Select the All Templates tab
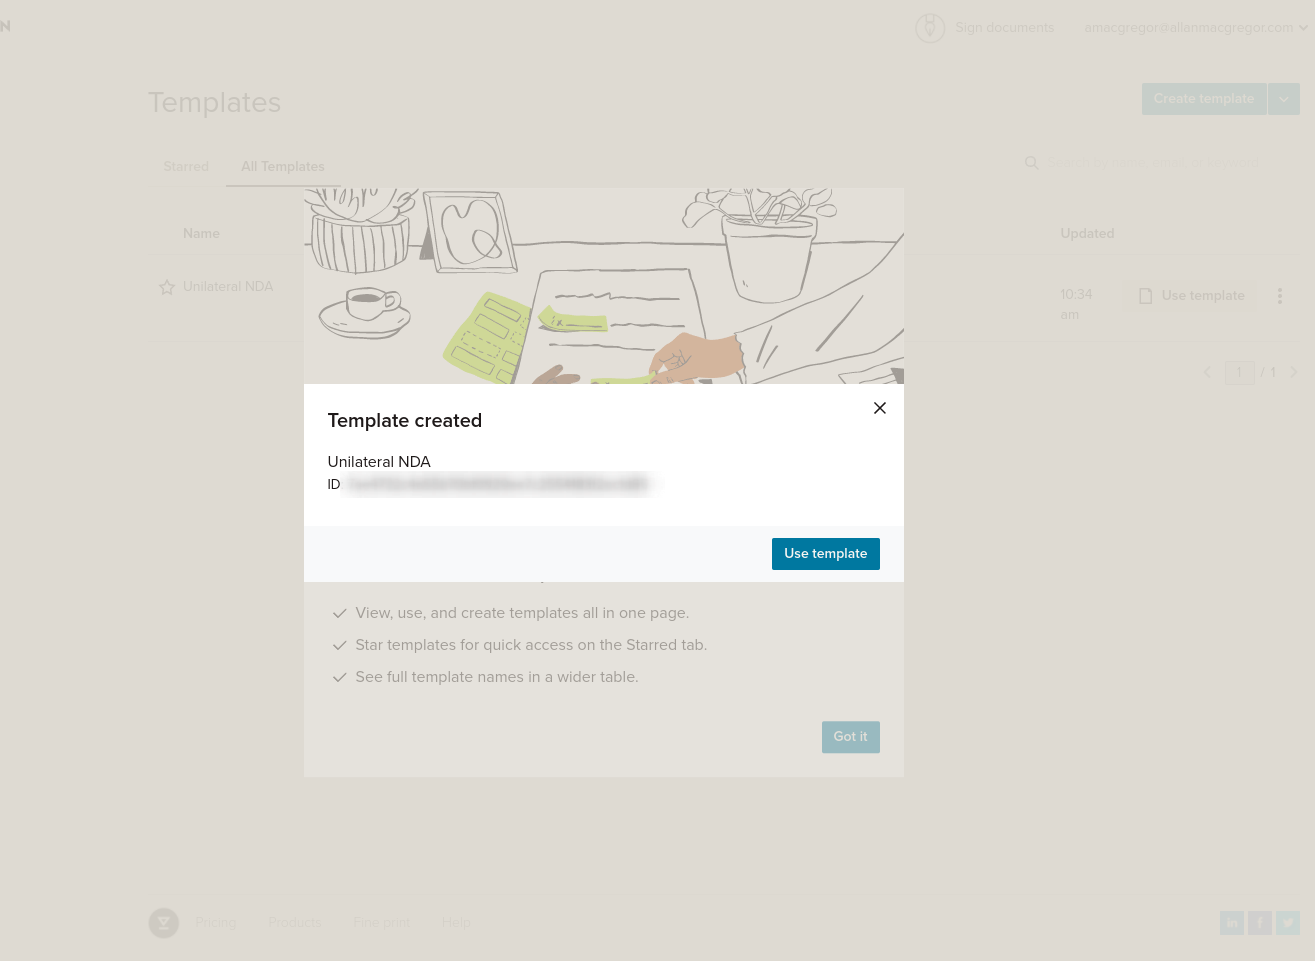This screenshot has height=961, width=1315. pos(283,167)
